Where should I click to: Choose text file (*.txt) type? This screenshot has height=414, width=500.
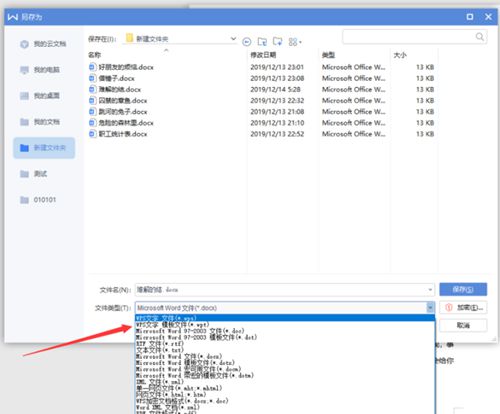tap(159, 350)
